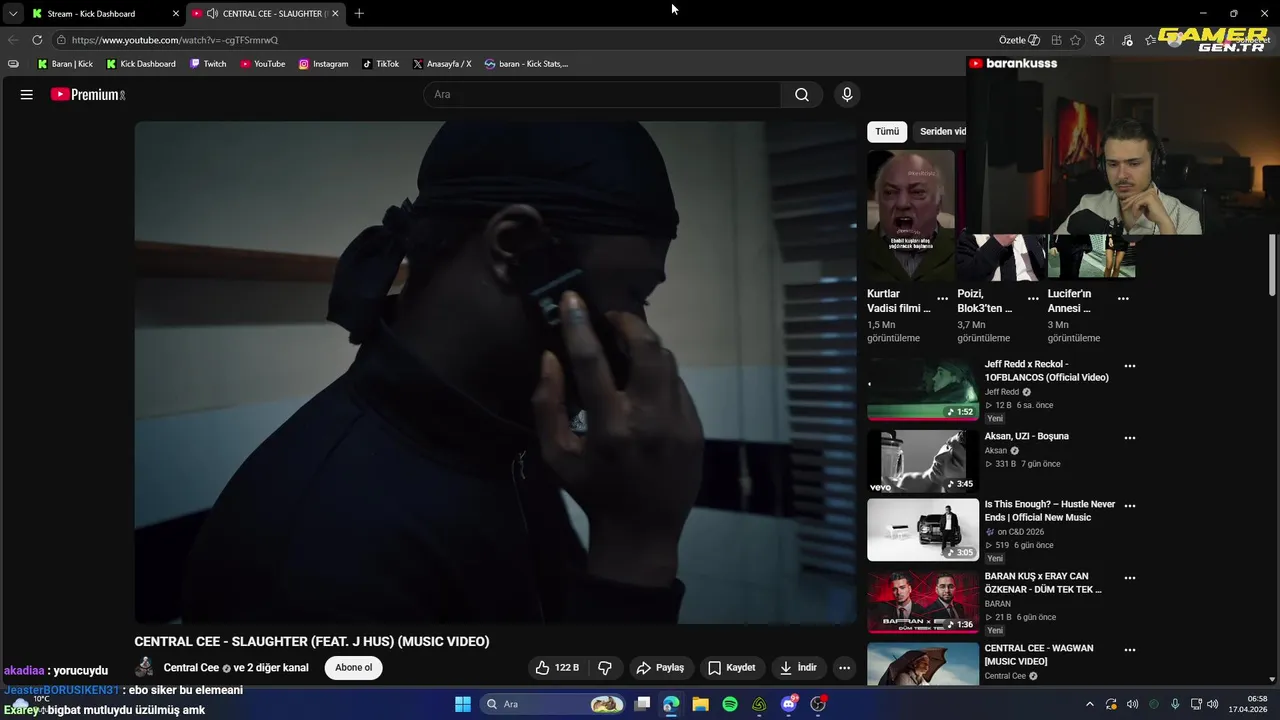This screenshot has width=1280, height=720.
Task: Open options for 'BARAN KUŞ x ERAY CAN' video
Action: click(x=1130, y=578)
